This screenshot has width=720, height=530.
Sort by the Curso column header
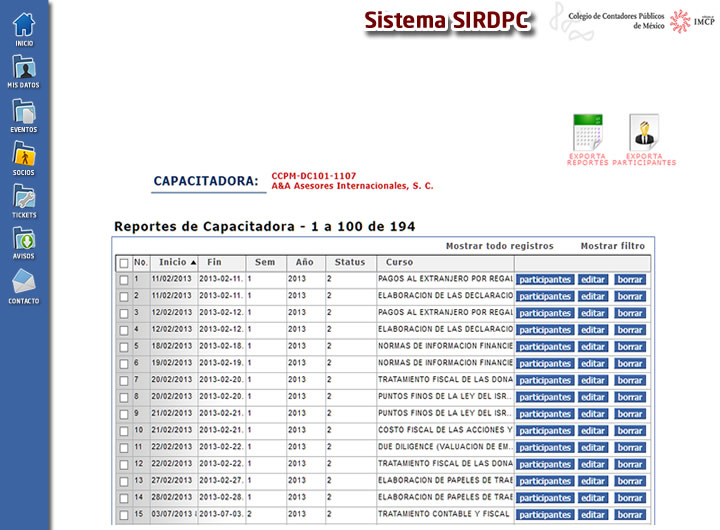click(399, 262)
